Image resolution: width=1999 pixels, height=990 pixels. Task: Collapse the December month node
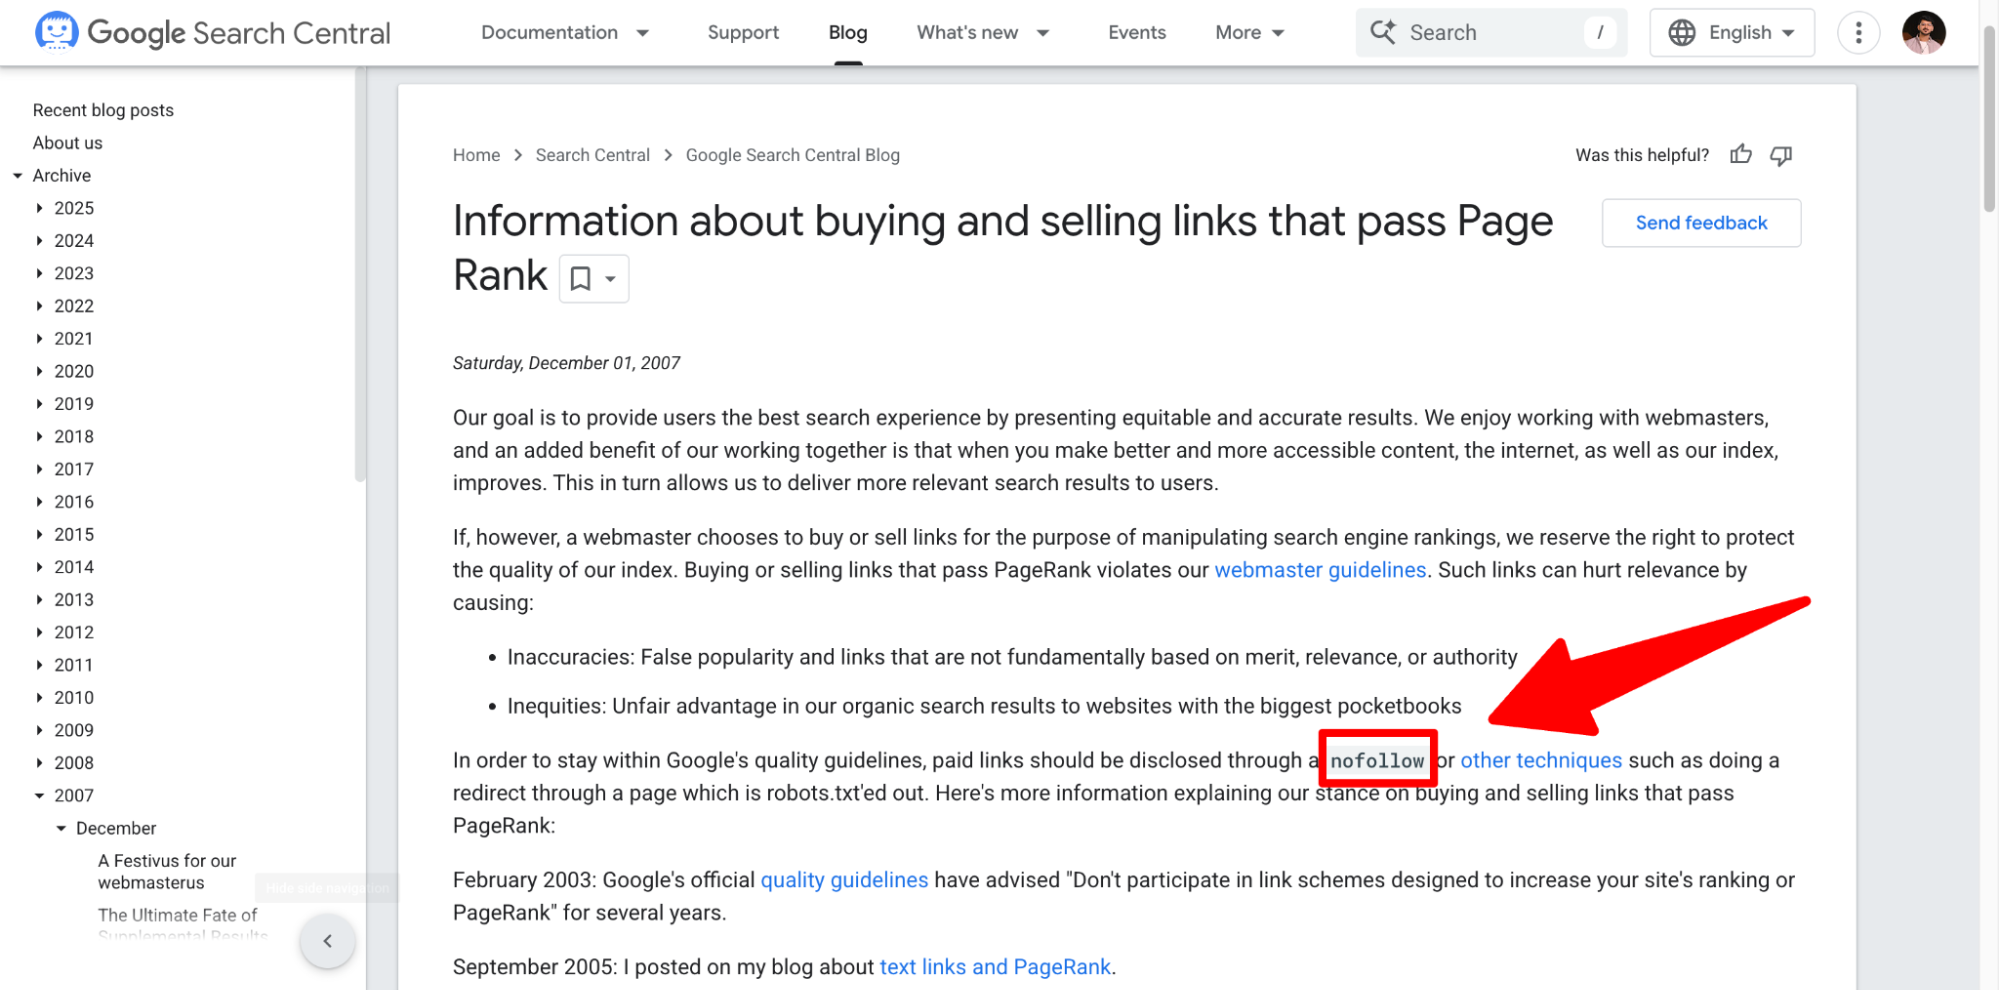click(x=61, y=828)
